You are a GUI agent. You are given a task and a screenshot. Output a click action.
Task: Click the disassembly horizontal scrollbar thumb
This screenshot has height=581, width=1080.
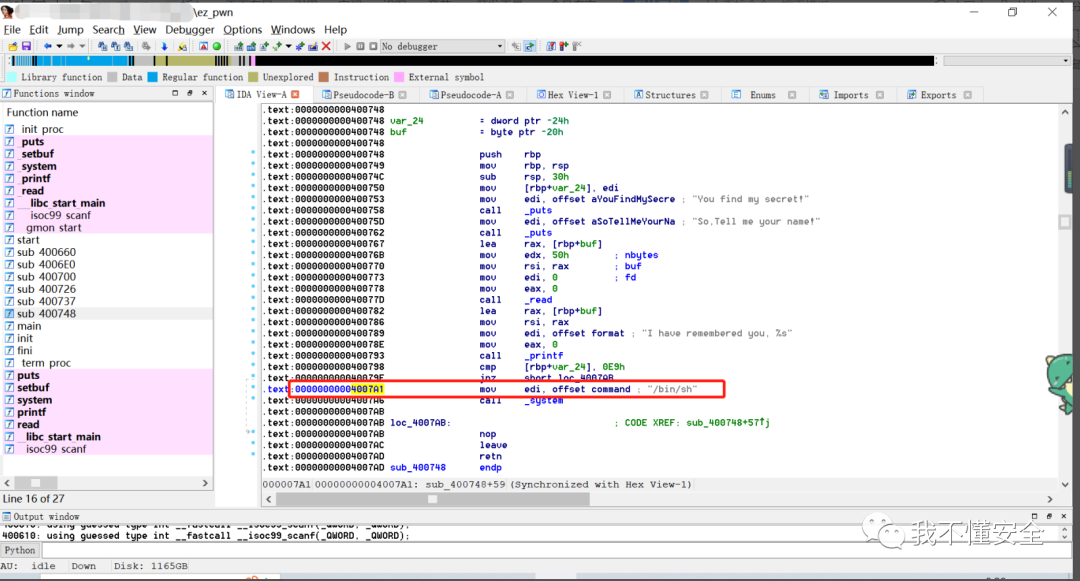pos(432,499)
